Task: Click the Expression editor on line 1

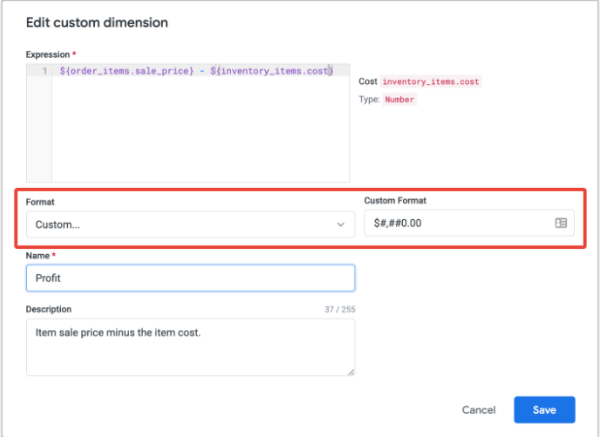Action: click(x=201, y=71)
